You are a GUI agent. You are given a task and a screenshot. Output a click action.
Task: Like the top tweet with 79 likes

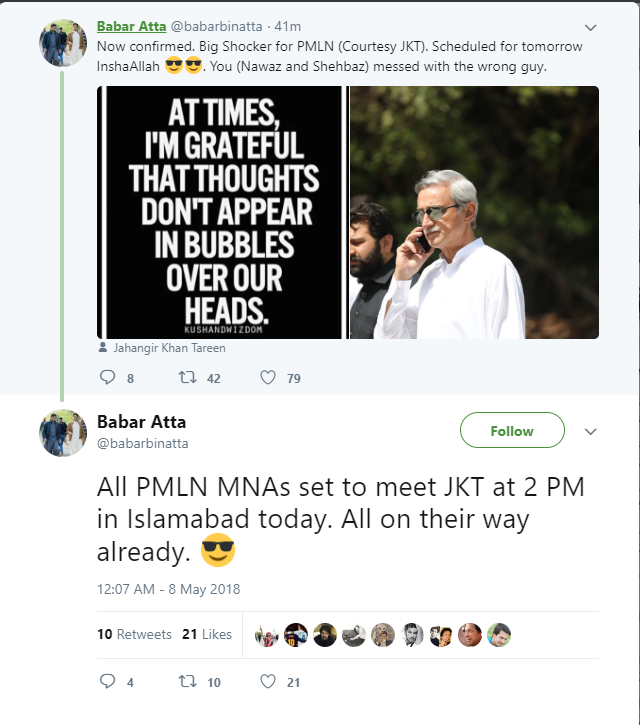[x=268, y=378]
